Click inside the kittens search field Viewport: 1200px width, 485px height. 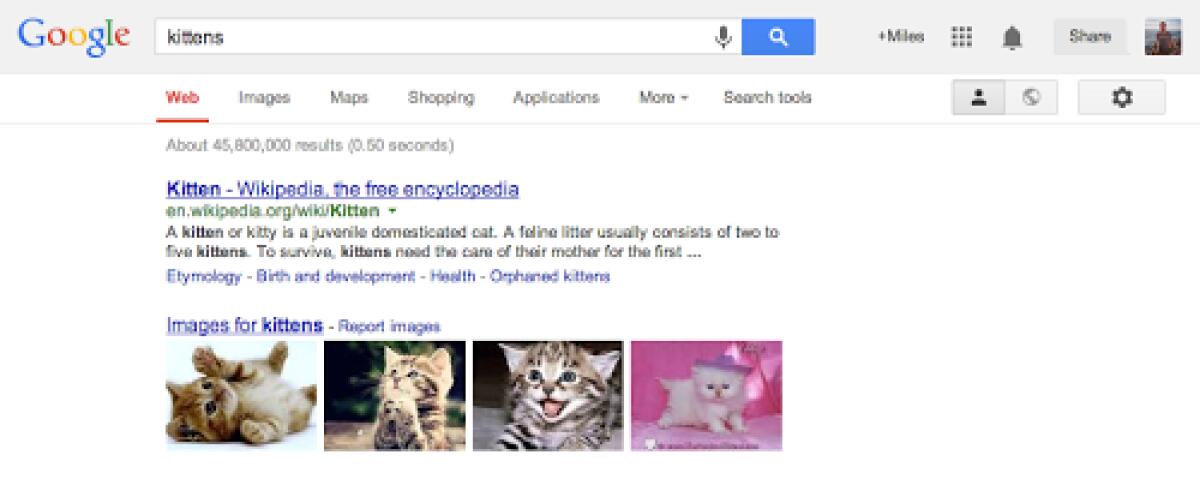(430, 37)
